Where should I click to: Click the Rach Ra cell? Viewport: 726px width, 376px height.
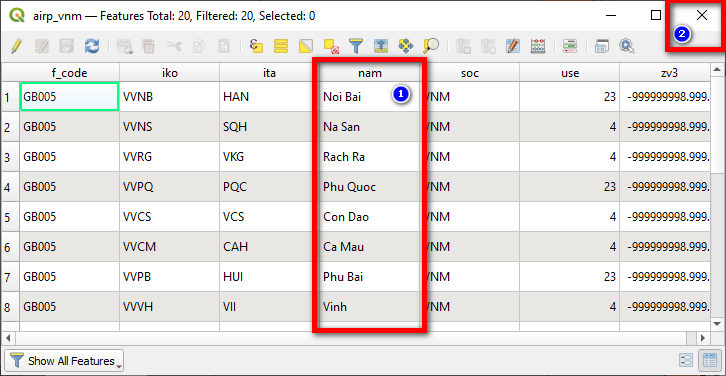(x=369, y=157)
